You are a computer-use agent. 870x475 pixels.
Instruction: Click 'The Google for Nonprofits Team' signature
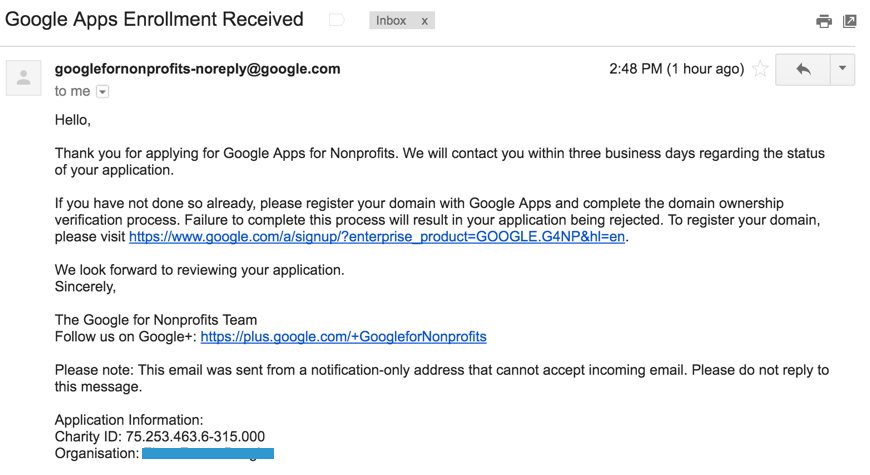point(156,320)
